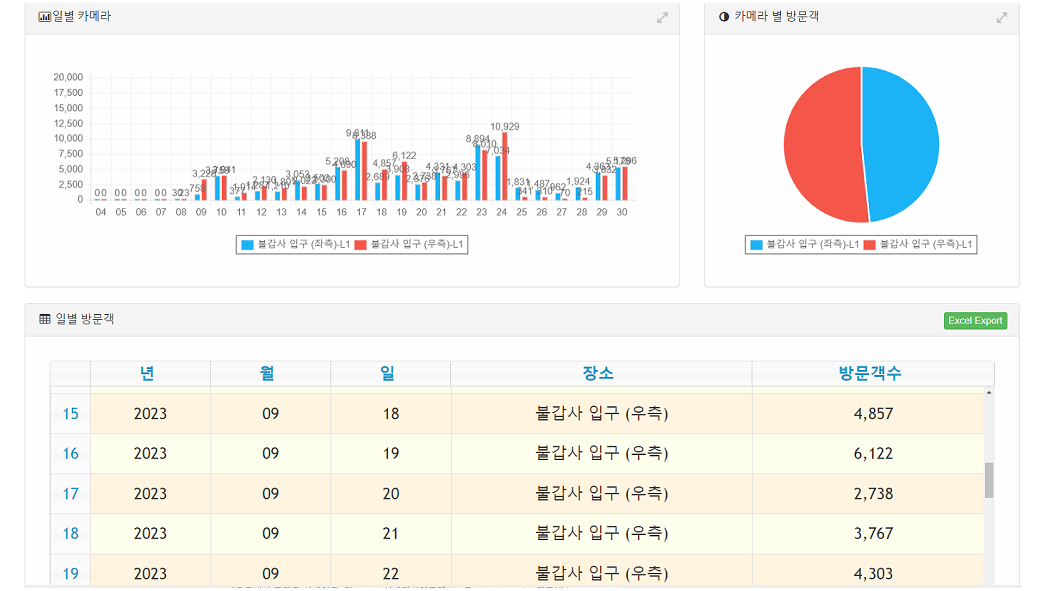Image resolution: width=1050 pixels, height=591 pixels.
Task: Toggle 불갑사 입구 (좌측)-L1 in pie chart legend
Action: pos(804,245)
